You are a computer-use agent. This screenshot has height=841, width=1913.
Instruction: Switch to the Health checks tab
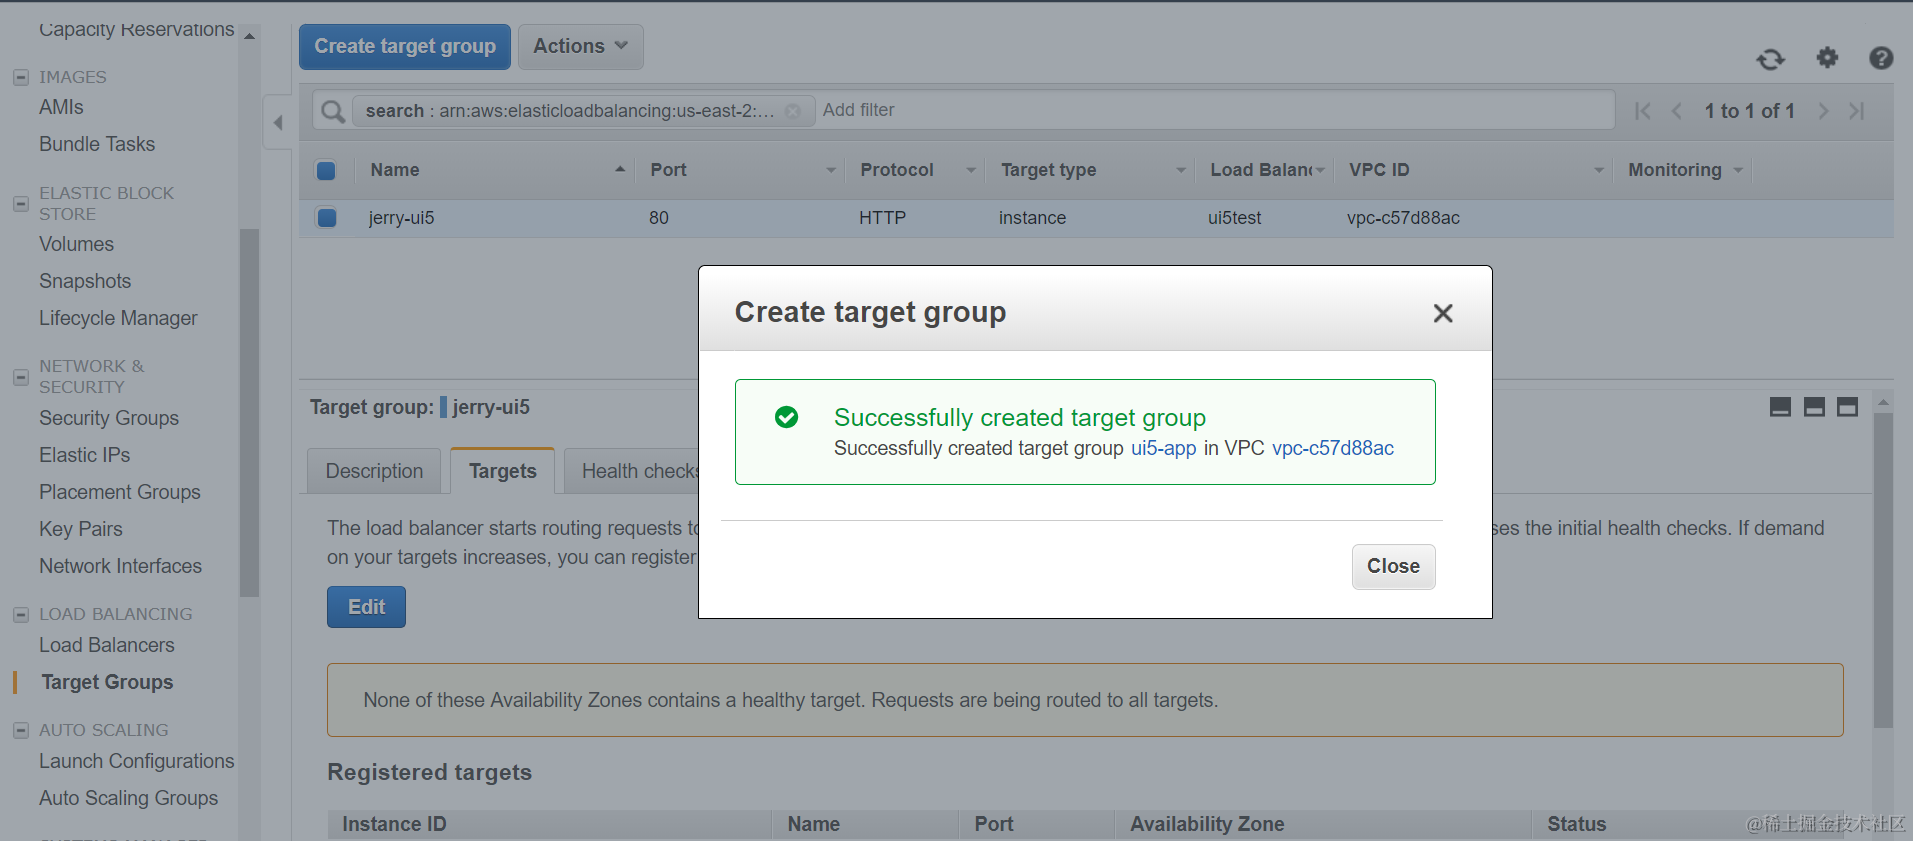pos(632,471)
